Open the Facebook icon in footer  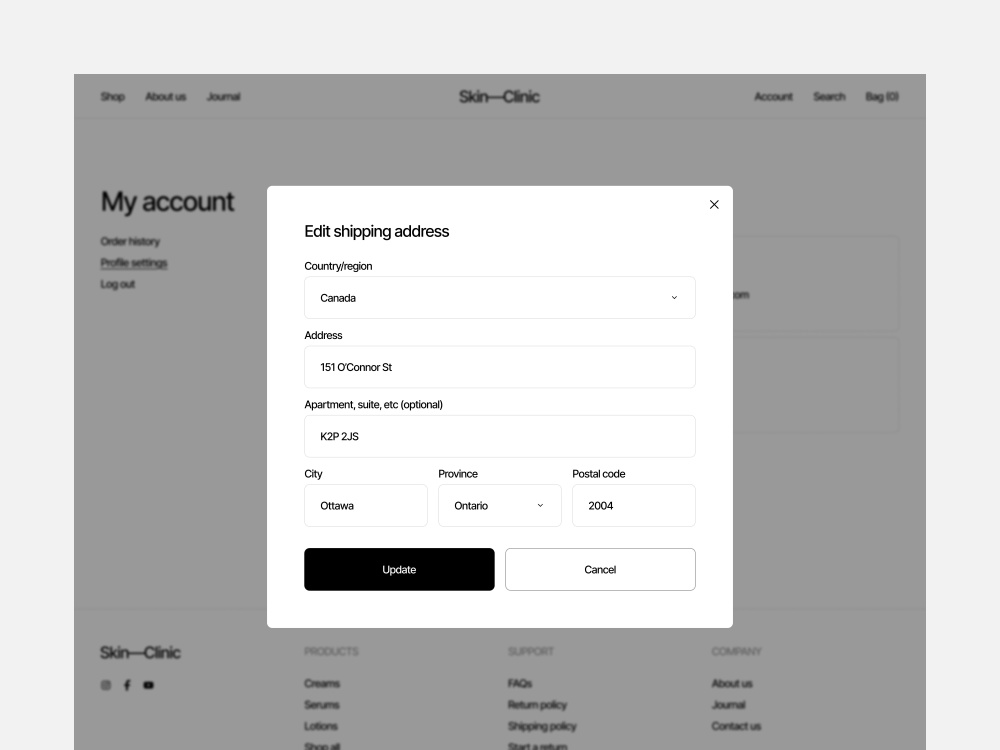click(x=127, y=685)
